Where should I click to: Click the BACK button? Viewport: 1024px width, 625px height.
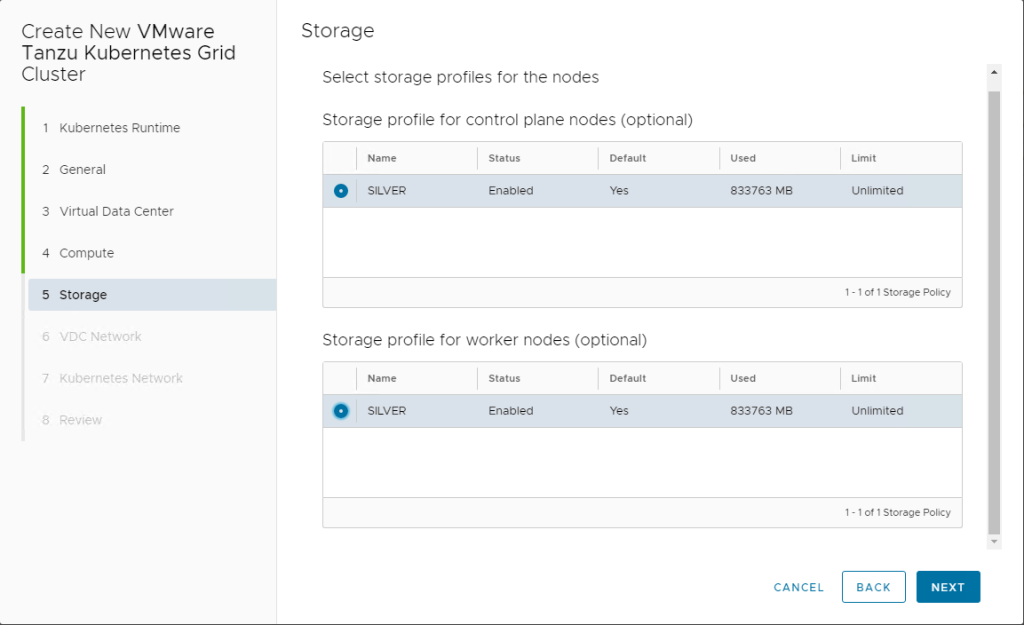coord(873,586)
